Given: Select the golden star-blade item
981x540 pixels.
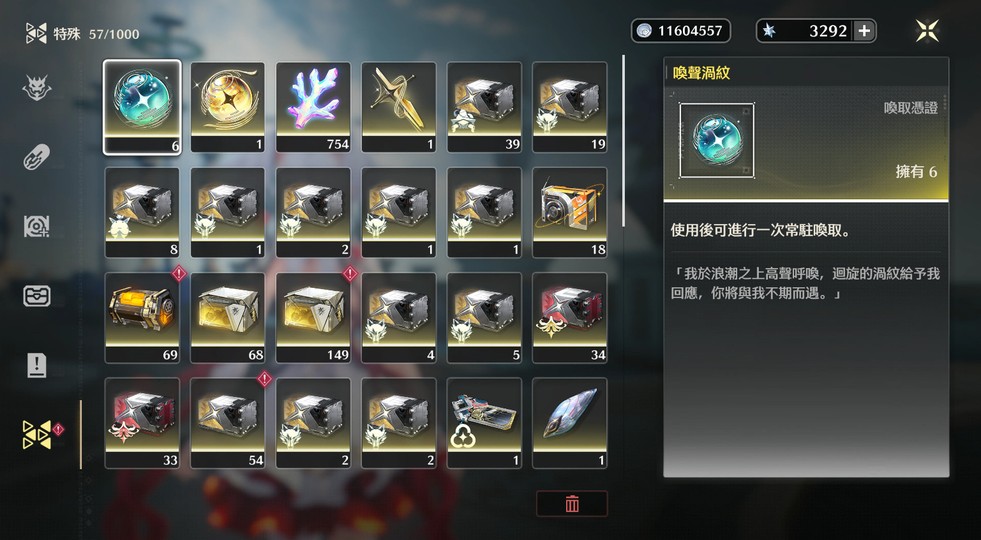Looking at the screenshot, I should [399, 107].
